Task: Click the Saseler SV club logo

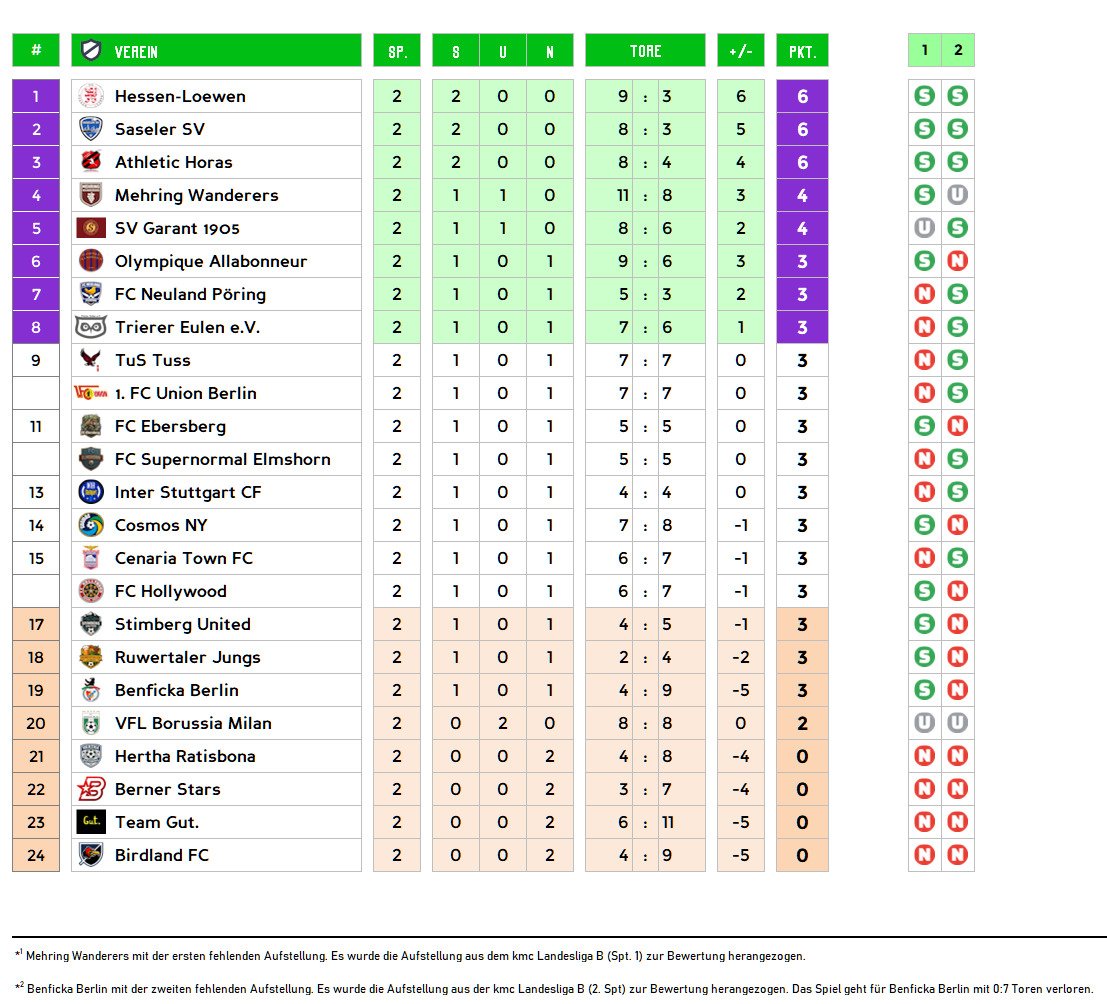Action: click(x=91, y=129)
